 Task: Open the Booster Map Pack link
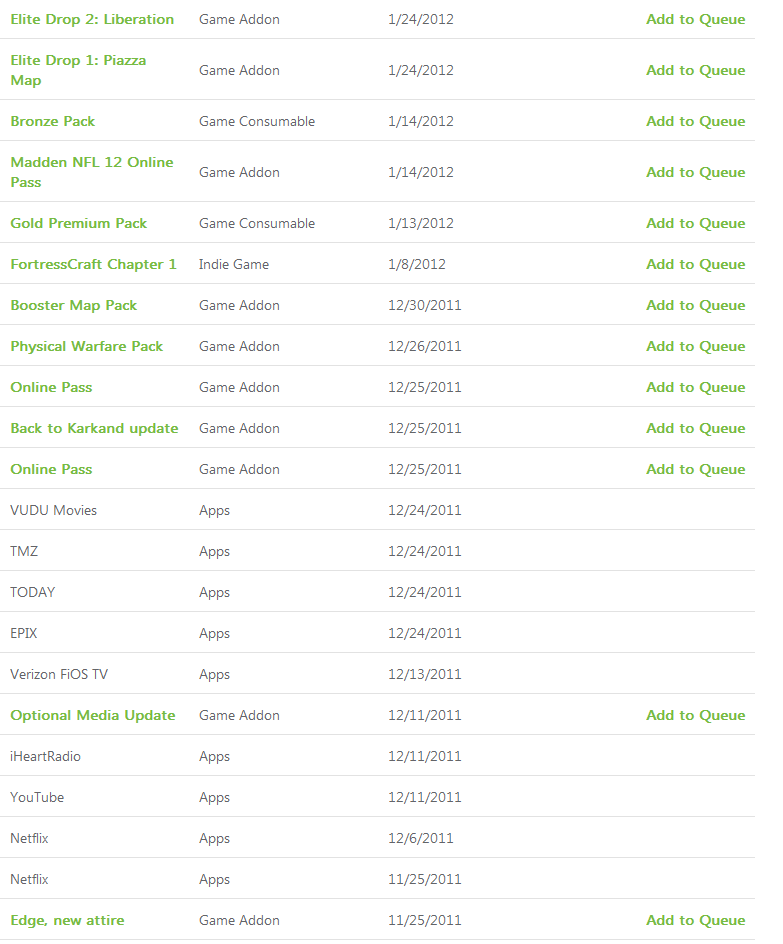[73, 305]
